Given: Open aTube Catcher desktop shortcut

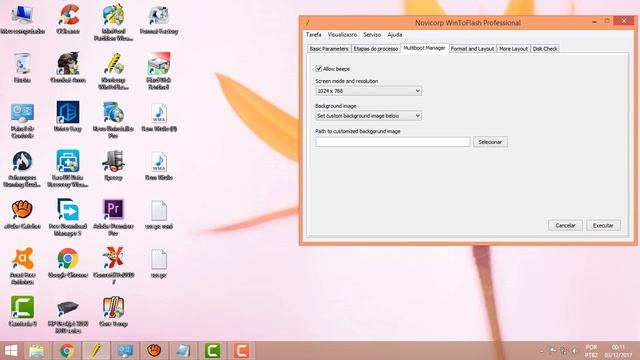Looking at the screenshot, I should pos(22,214).
